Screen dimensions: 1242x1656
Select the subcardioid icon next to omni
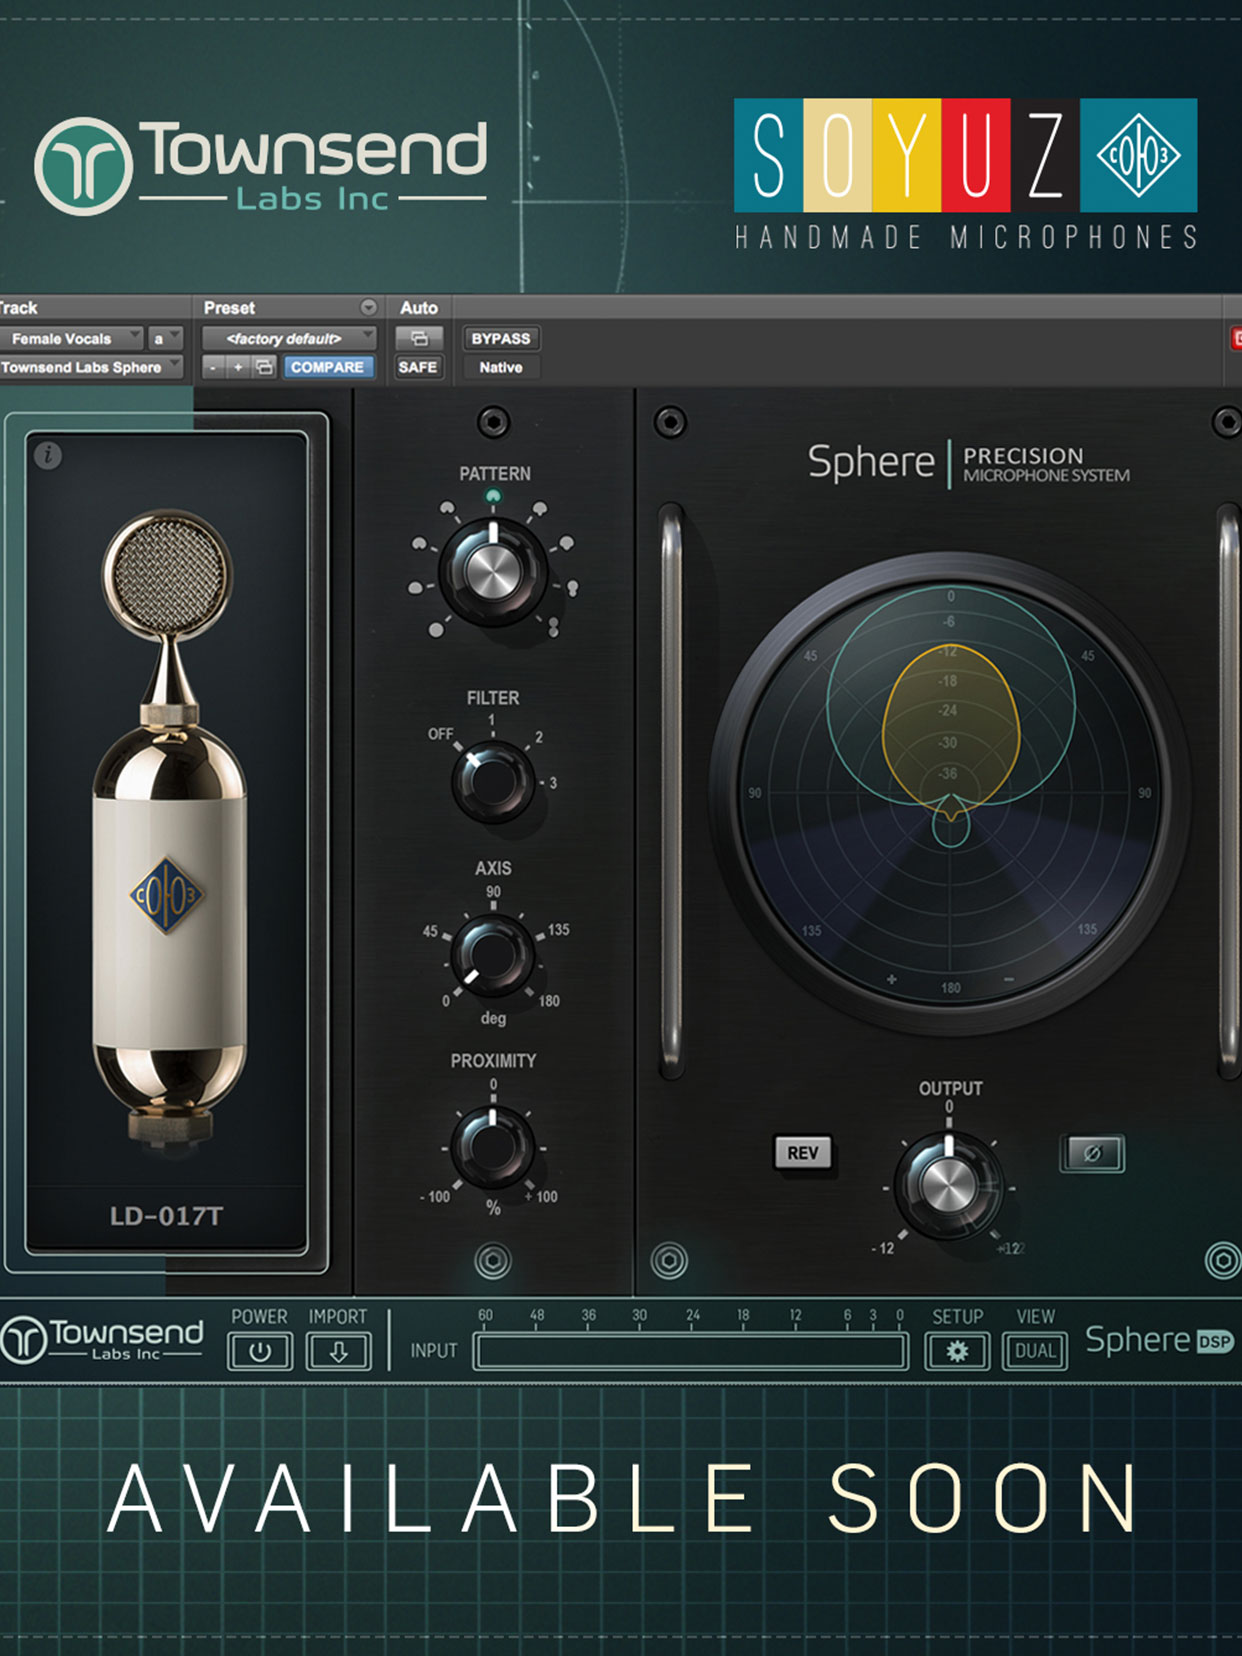(416, 588)
